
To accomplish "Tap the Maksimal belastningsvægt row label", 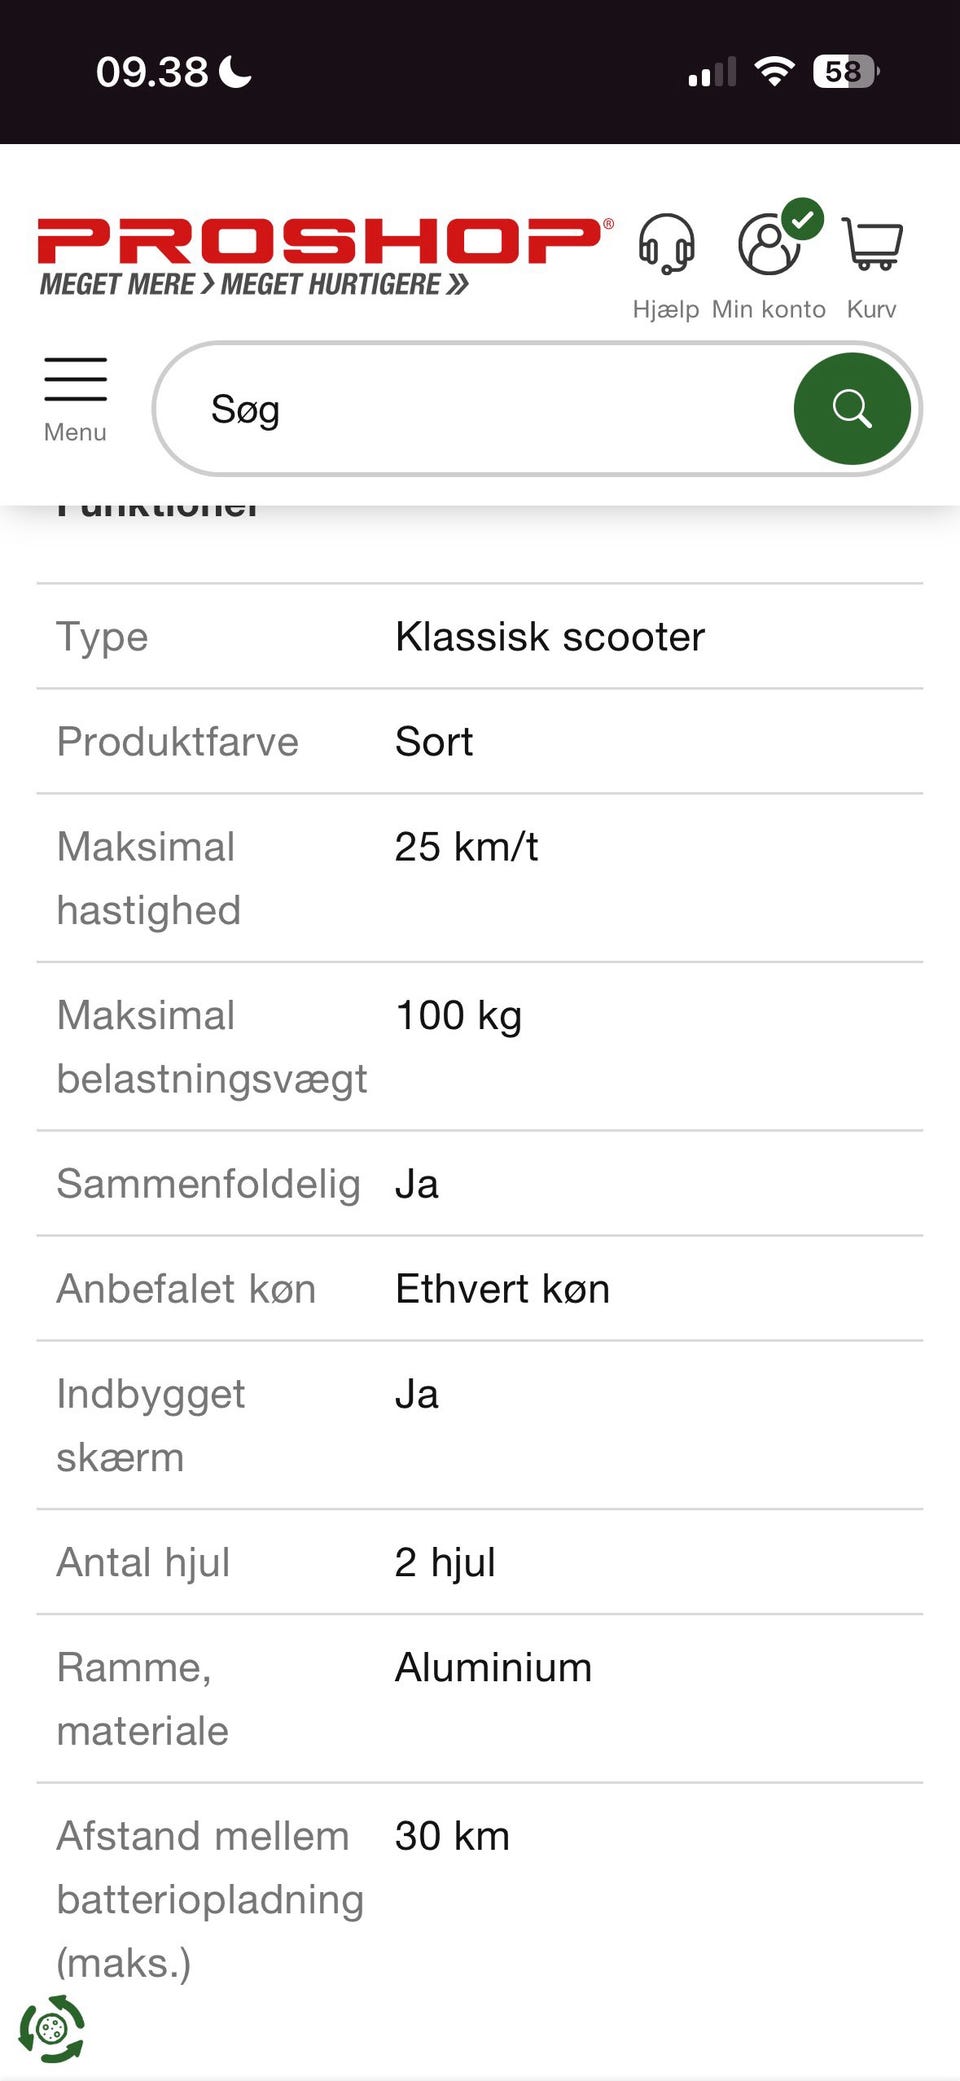I will [211, 1047].
